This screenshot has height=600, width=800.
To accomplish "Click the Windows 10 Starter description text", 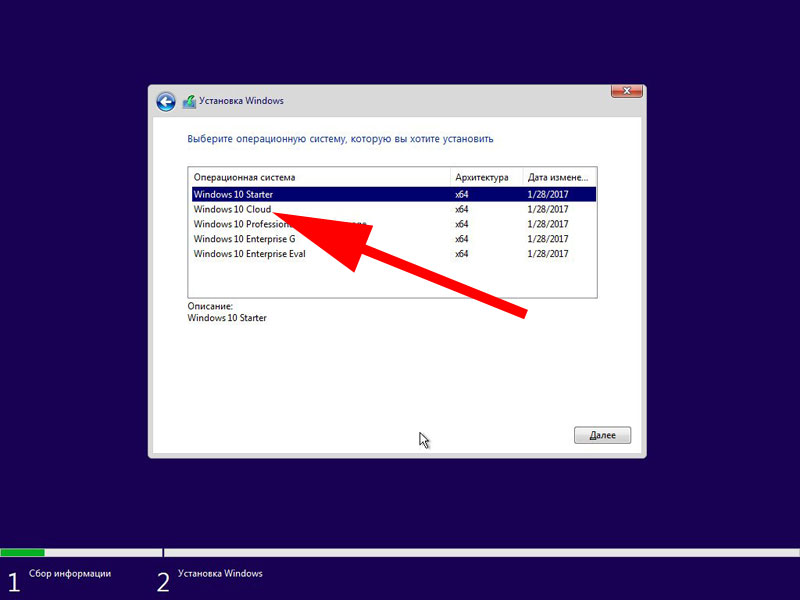I will coord(227,317).
